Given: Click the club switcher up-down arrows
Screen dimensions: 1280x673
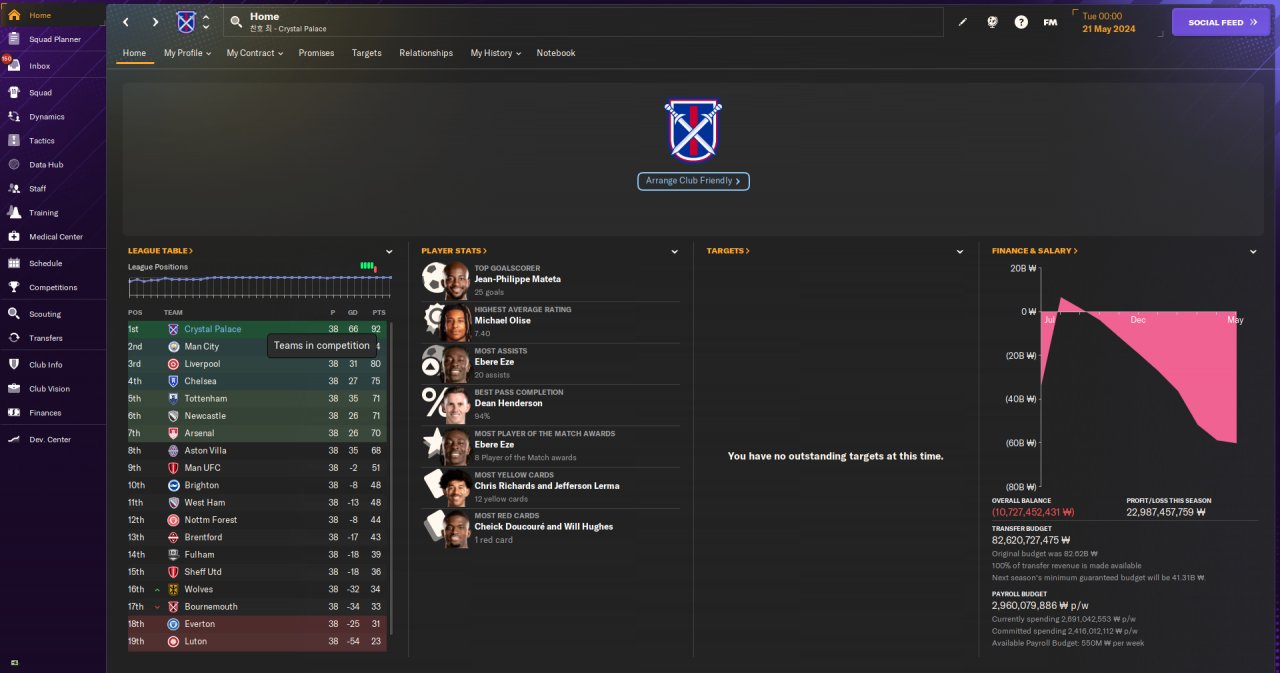Looking at the screenshot, I should coord(206,22).
